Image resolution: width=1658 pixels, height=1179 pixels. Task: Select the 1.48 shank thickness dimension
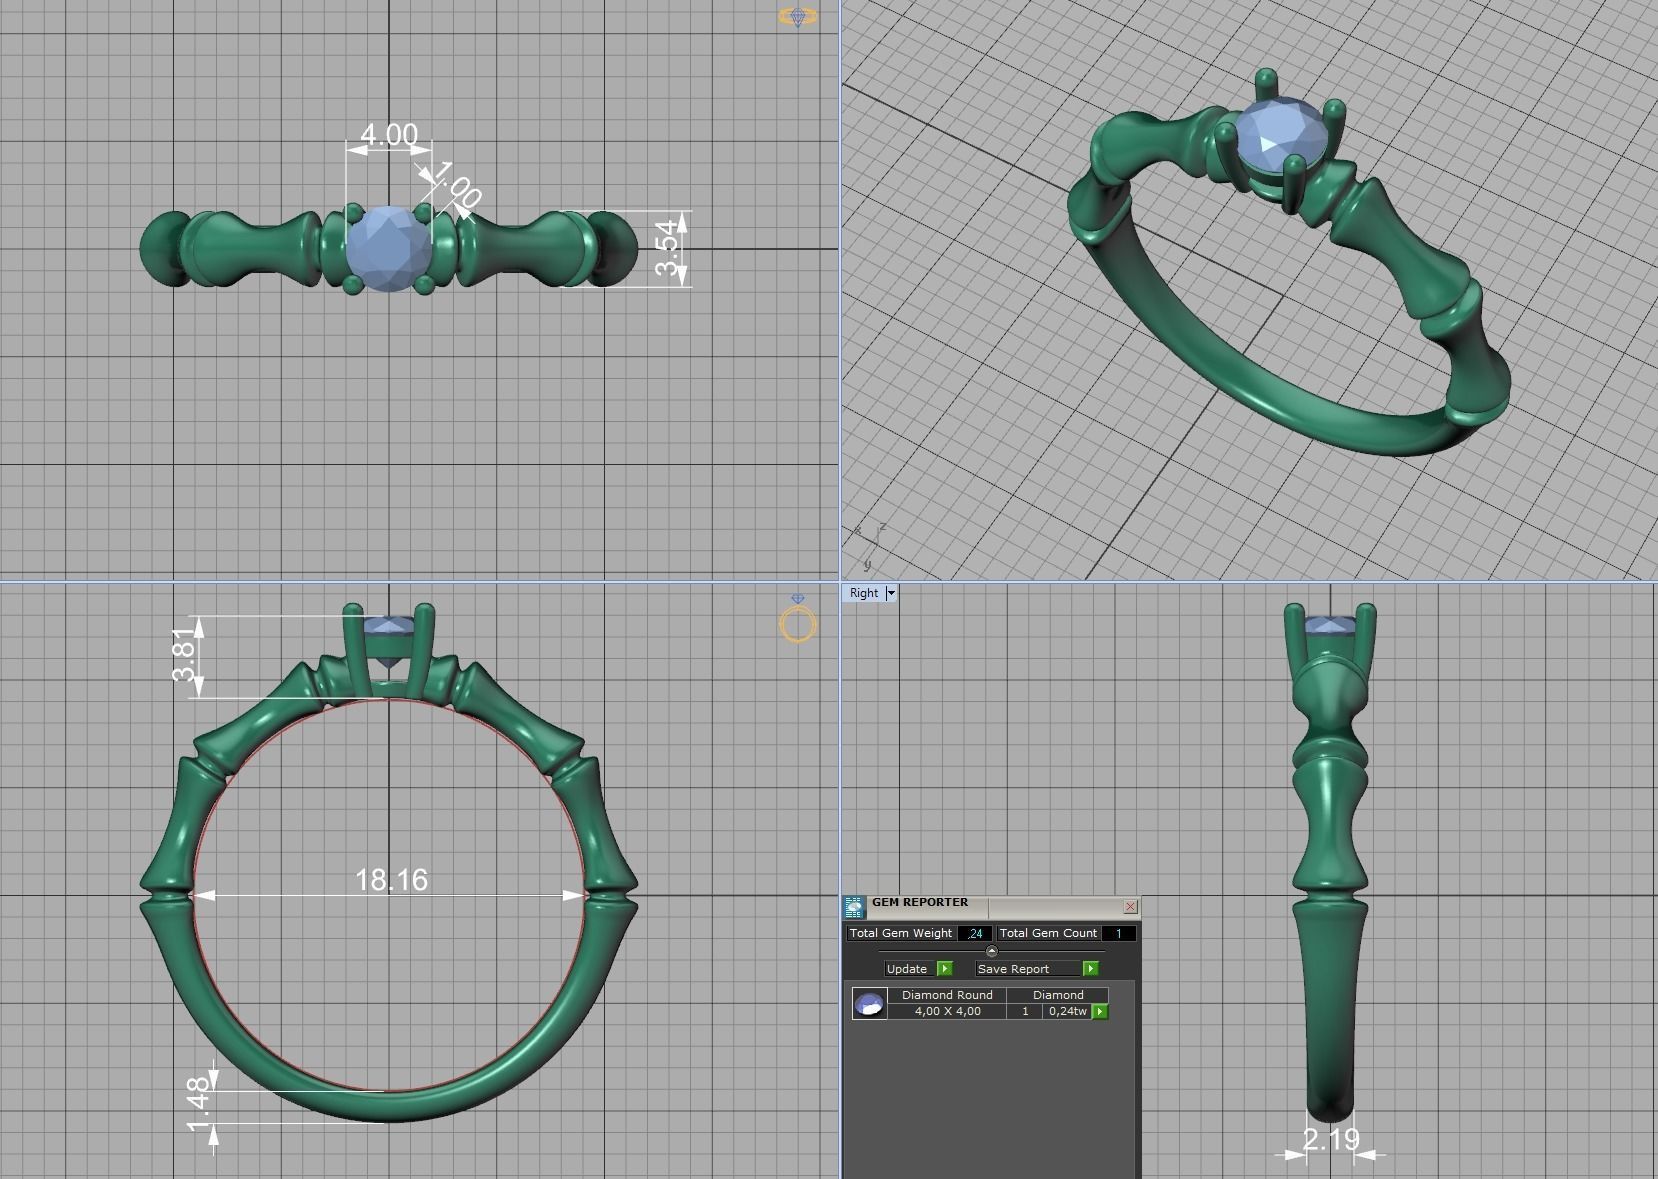pos(199,1104)
